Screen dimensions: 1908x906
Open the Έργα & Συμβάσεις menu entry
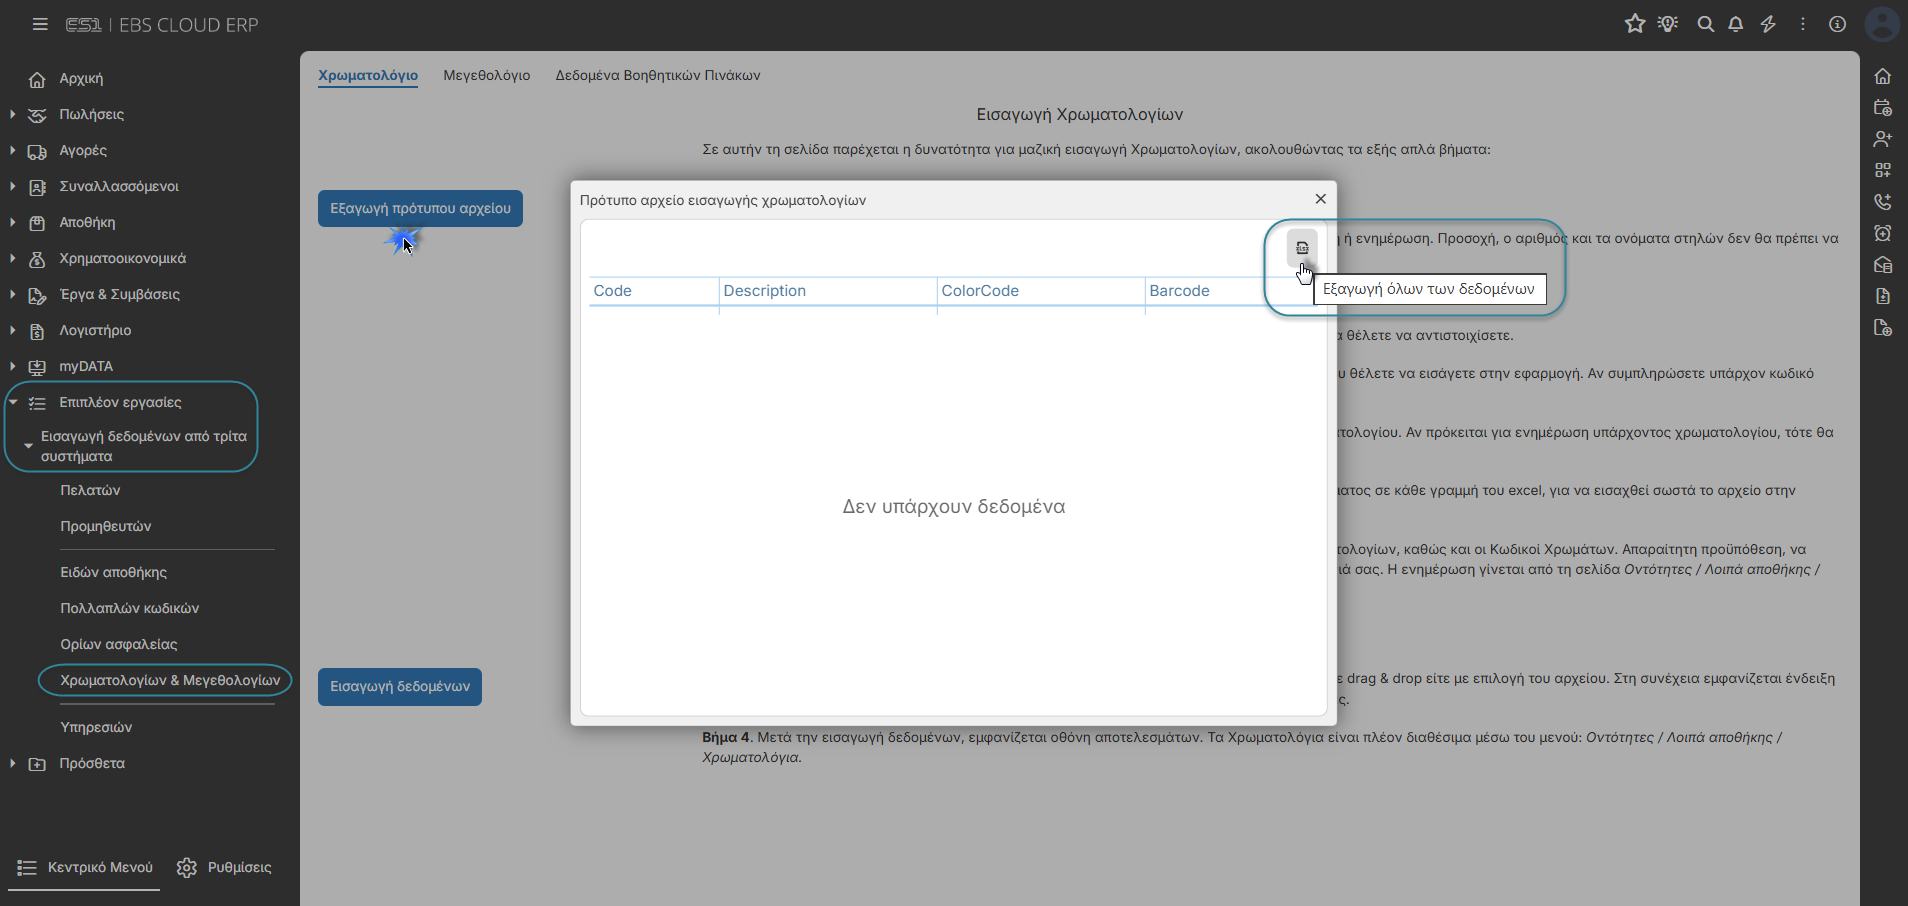120,295
